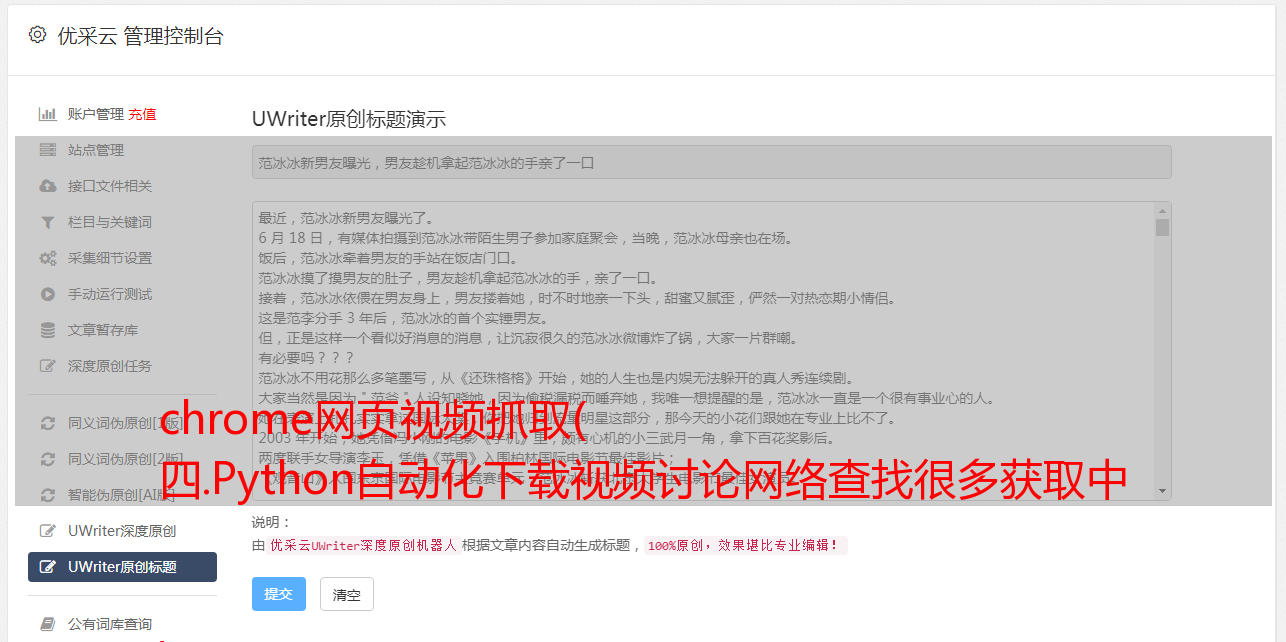The image size is (1286, 642).
Task: Click the server icon beside 站点管理
Action: pyautogui.click(x=47, y=150)
